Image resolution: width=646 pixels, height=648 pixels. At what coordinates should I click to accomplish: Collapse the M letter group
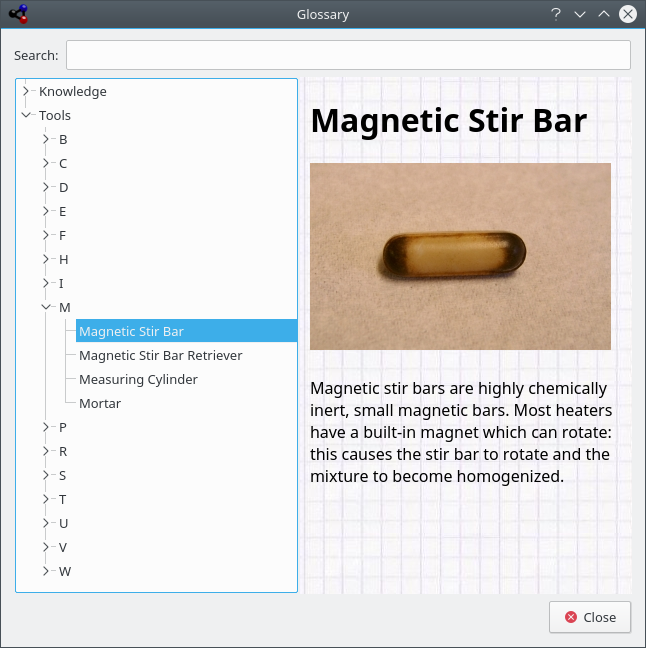coord(46,307)
